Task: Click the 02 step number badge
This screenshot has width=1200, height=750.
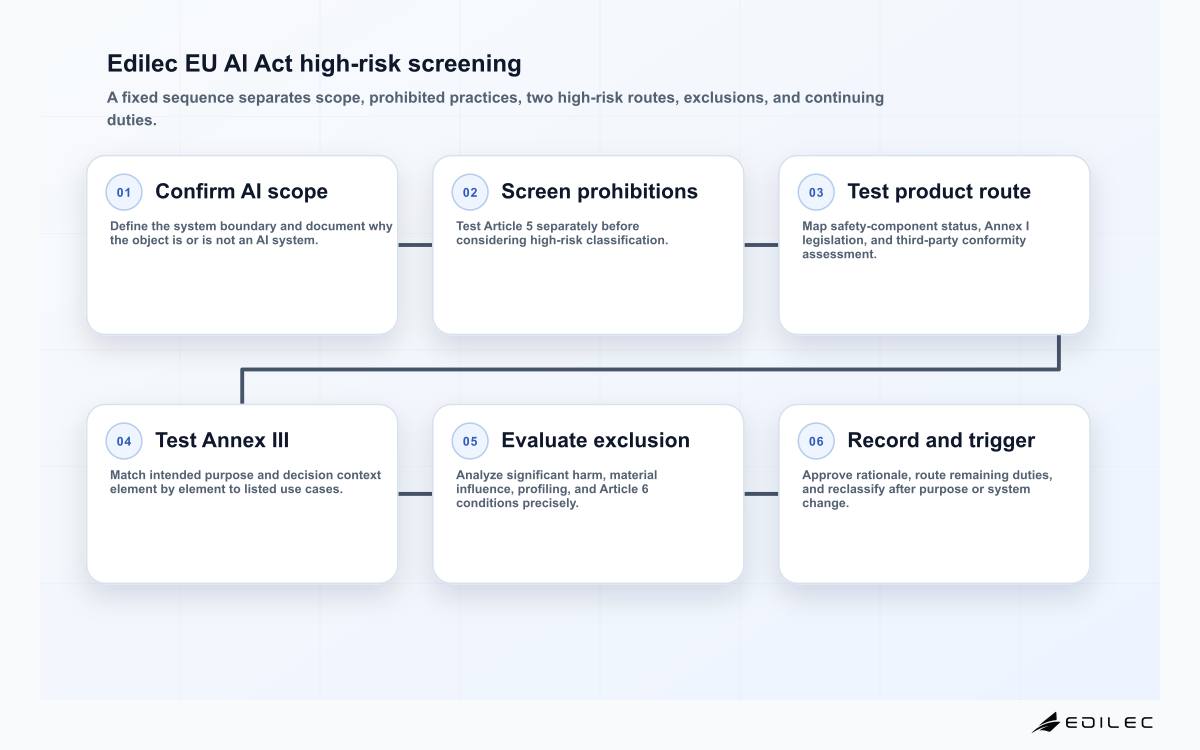Action: pyautogui.click(x=470, y=192)
